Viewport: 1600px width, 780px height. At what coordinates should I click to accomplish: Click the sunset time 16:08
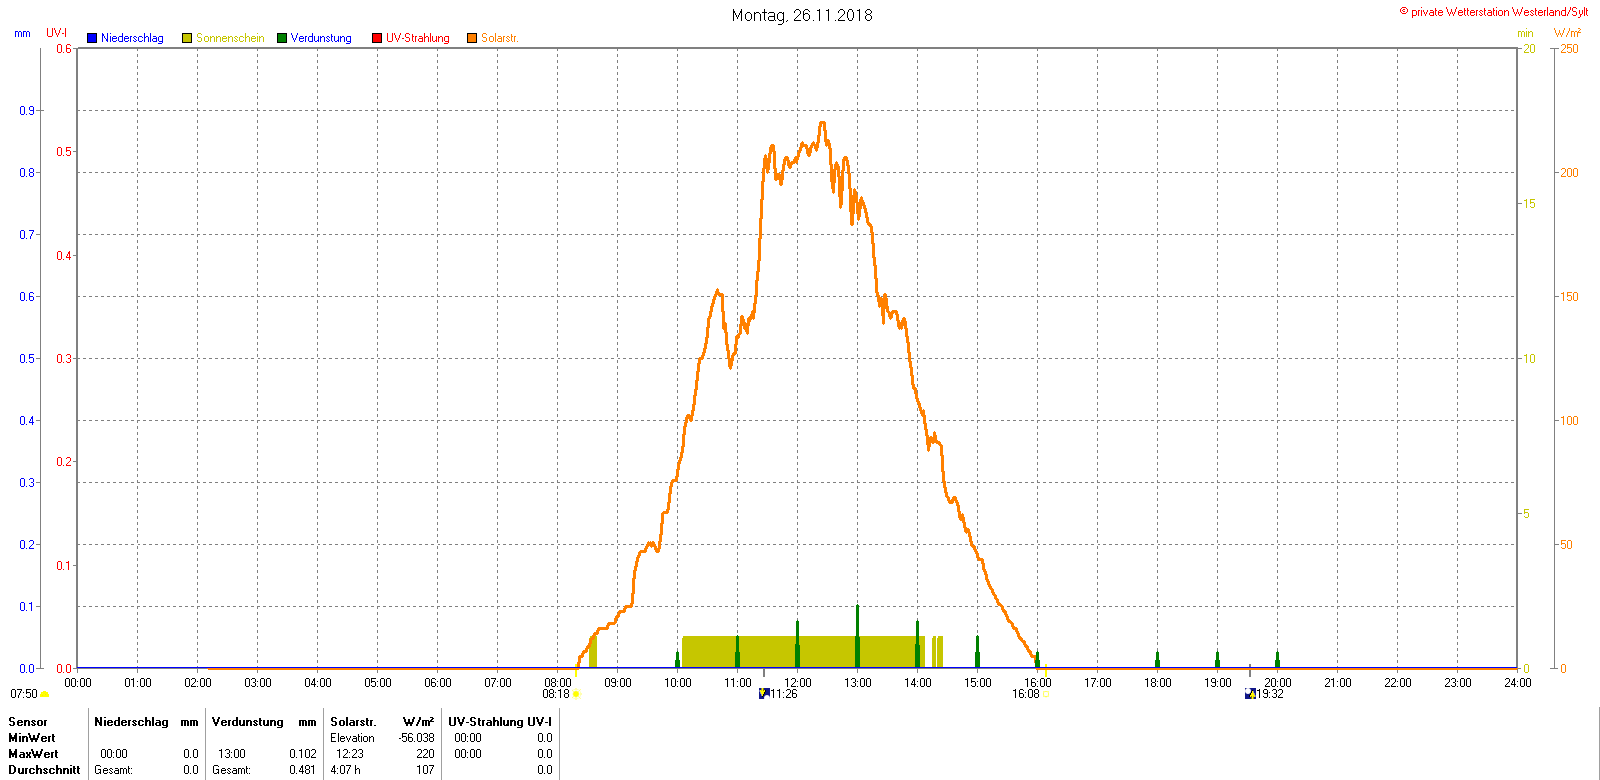pyautogui.click(x=1026, y=694)
